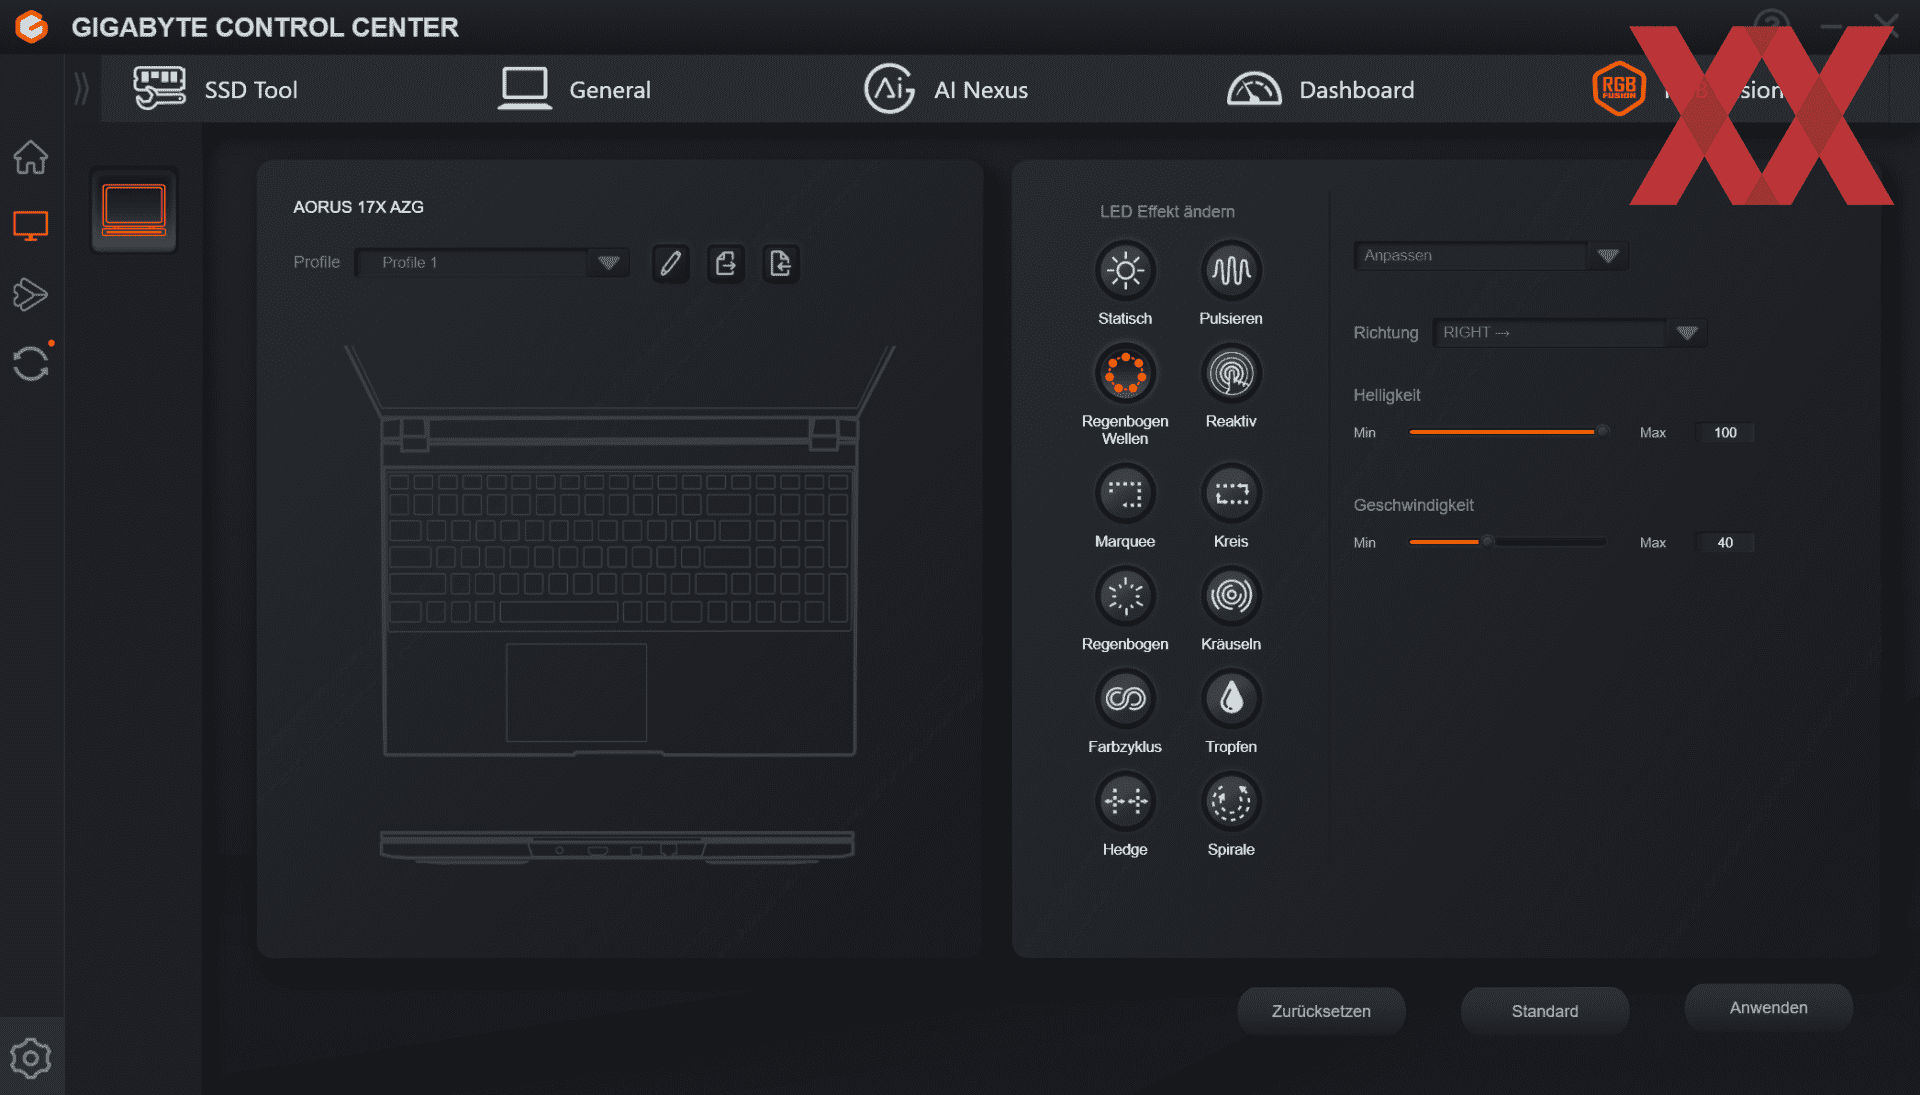Pick the Marquee lighting effect
This screenshot has height=1095, width=1920.
click(1125, 493)
